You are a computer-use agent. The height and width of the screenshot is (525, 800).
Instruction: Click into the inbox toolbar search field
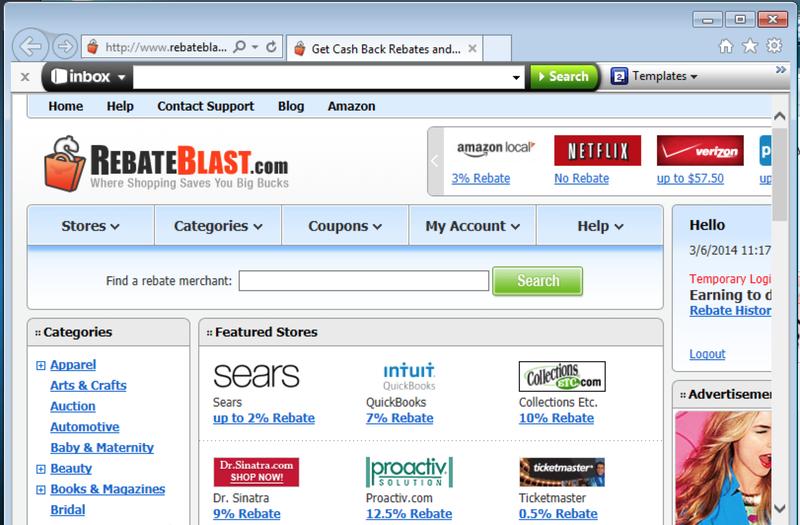point(322,78)
